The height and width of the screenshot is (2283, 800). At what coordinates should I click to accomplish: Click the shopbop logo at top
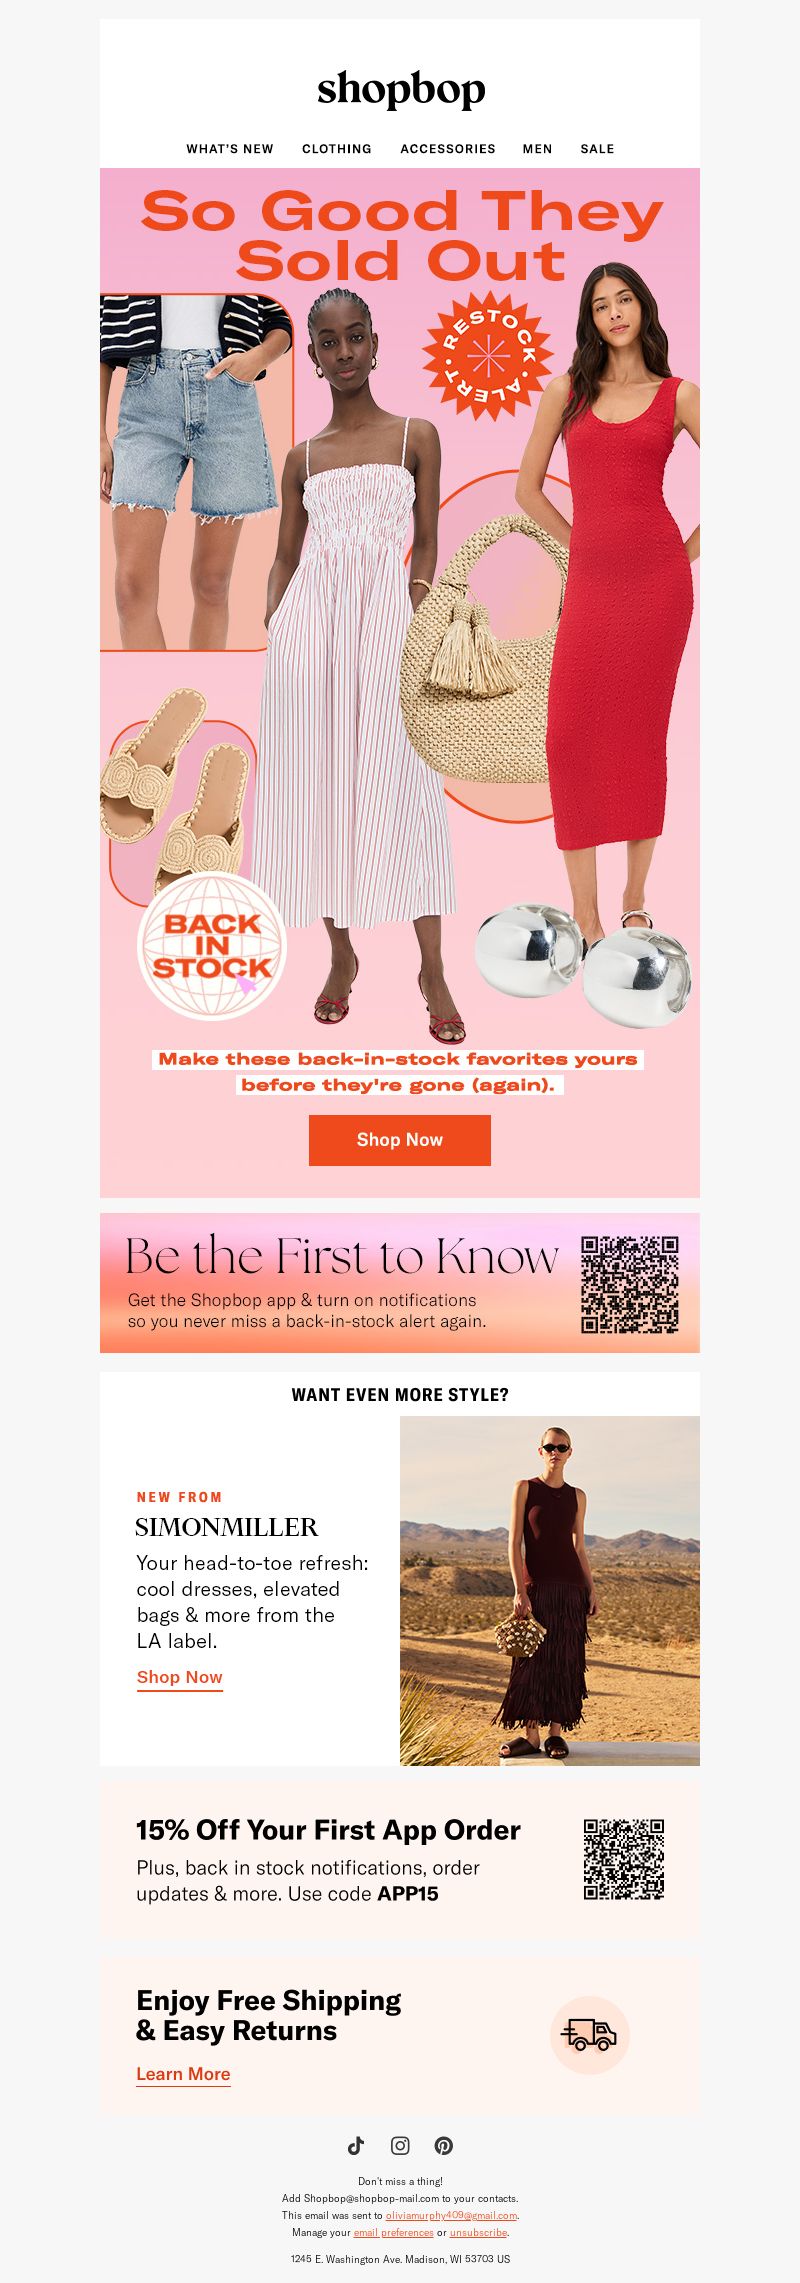click(x=401, y=90)
